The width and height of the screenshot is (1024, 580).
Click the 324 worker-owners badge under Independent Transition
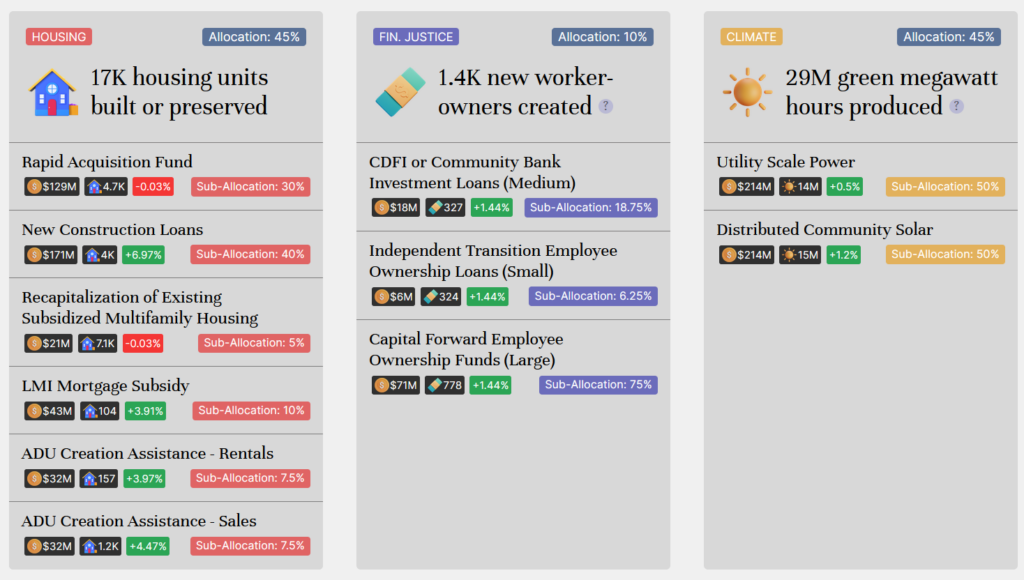(x=441, y=297)
